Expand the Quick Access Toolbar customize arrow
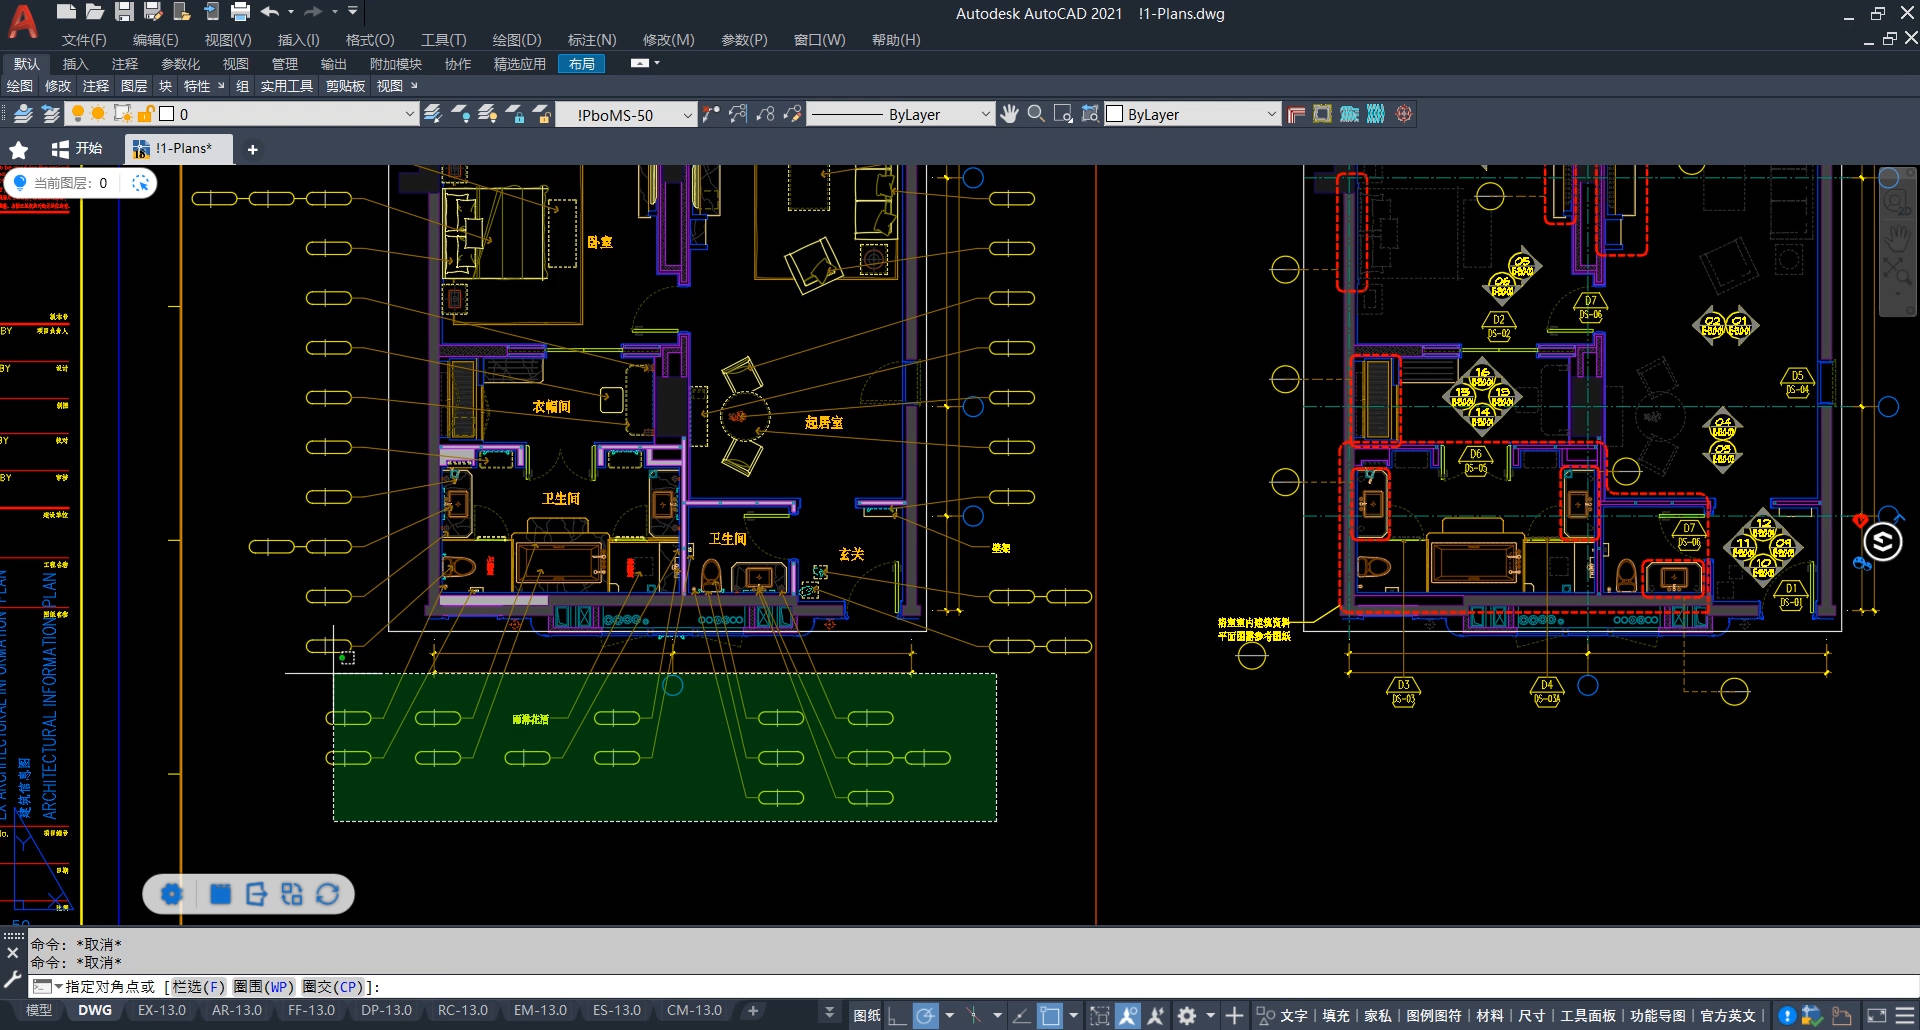The width and height of the screenshot is (1920, 1030). pyautogui.click(x=353, y=12)
